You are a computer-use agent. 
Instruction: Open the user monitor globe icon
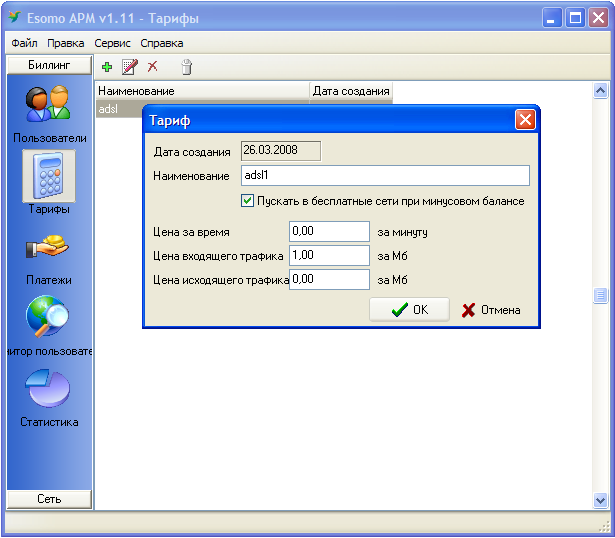tap(47, 316)
